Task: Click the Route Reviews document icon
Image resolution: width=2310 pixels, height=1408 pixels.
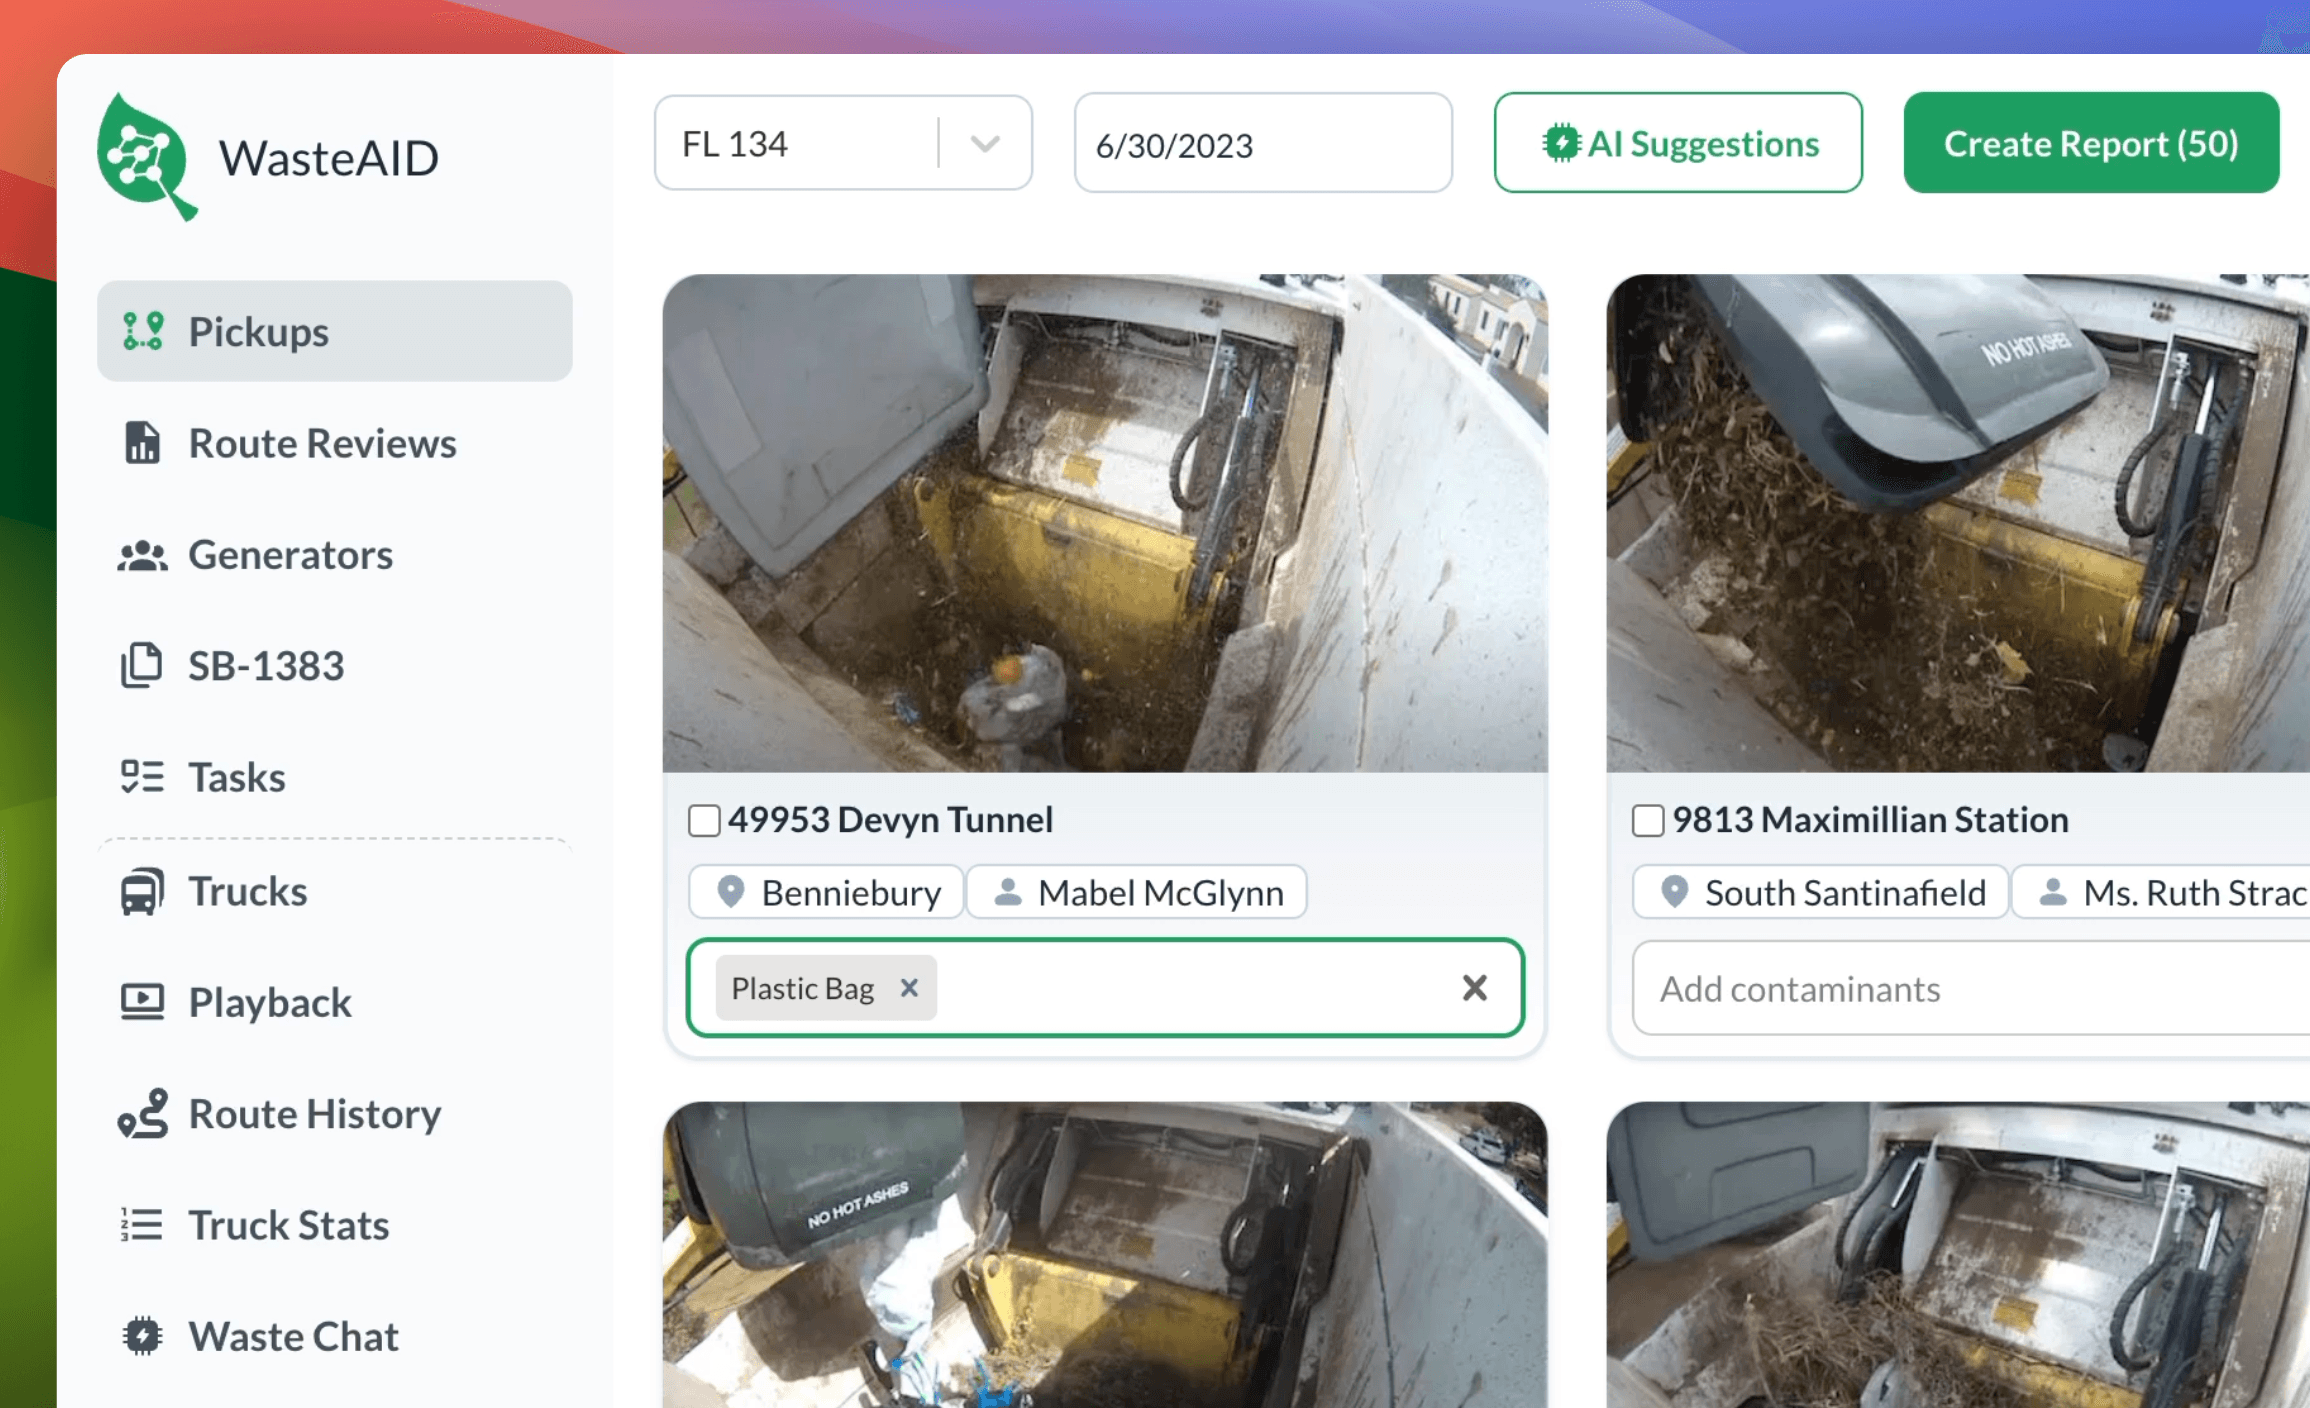Action: coord(142,442)
